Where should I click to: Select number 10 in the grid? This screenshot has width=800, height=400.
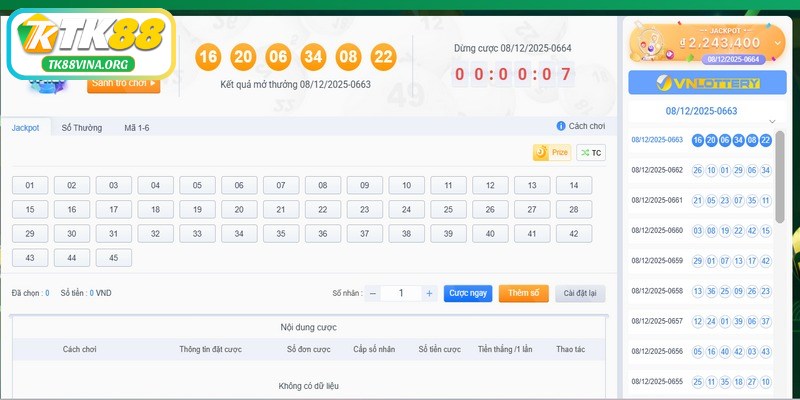click(x=407, y=185)
